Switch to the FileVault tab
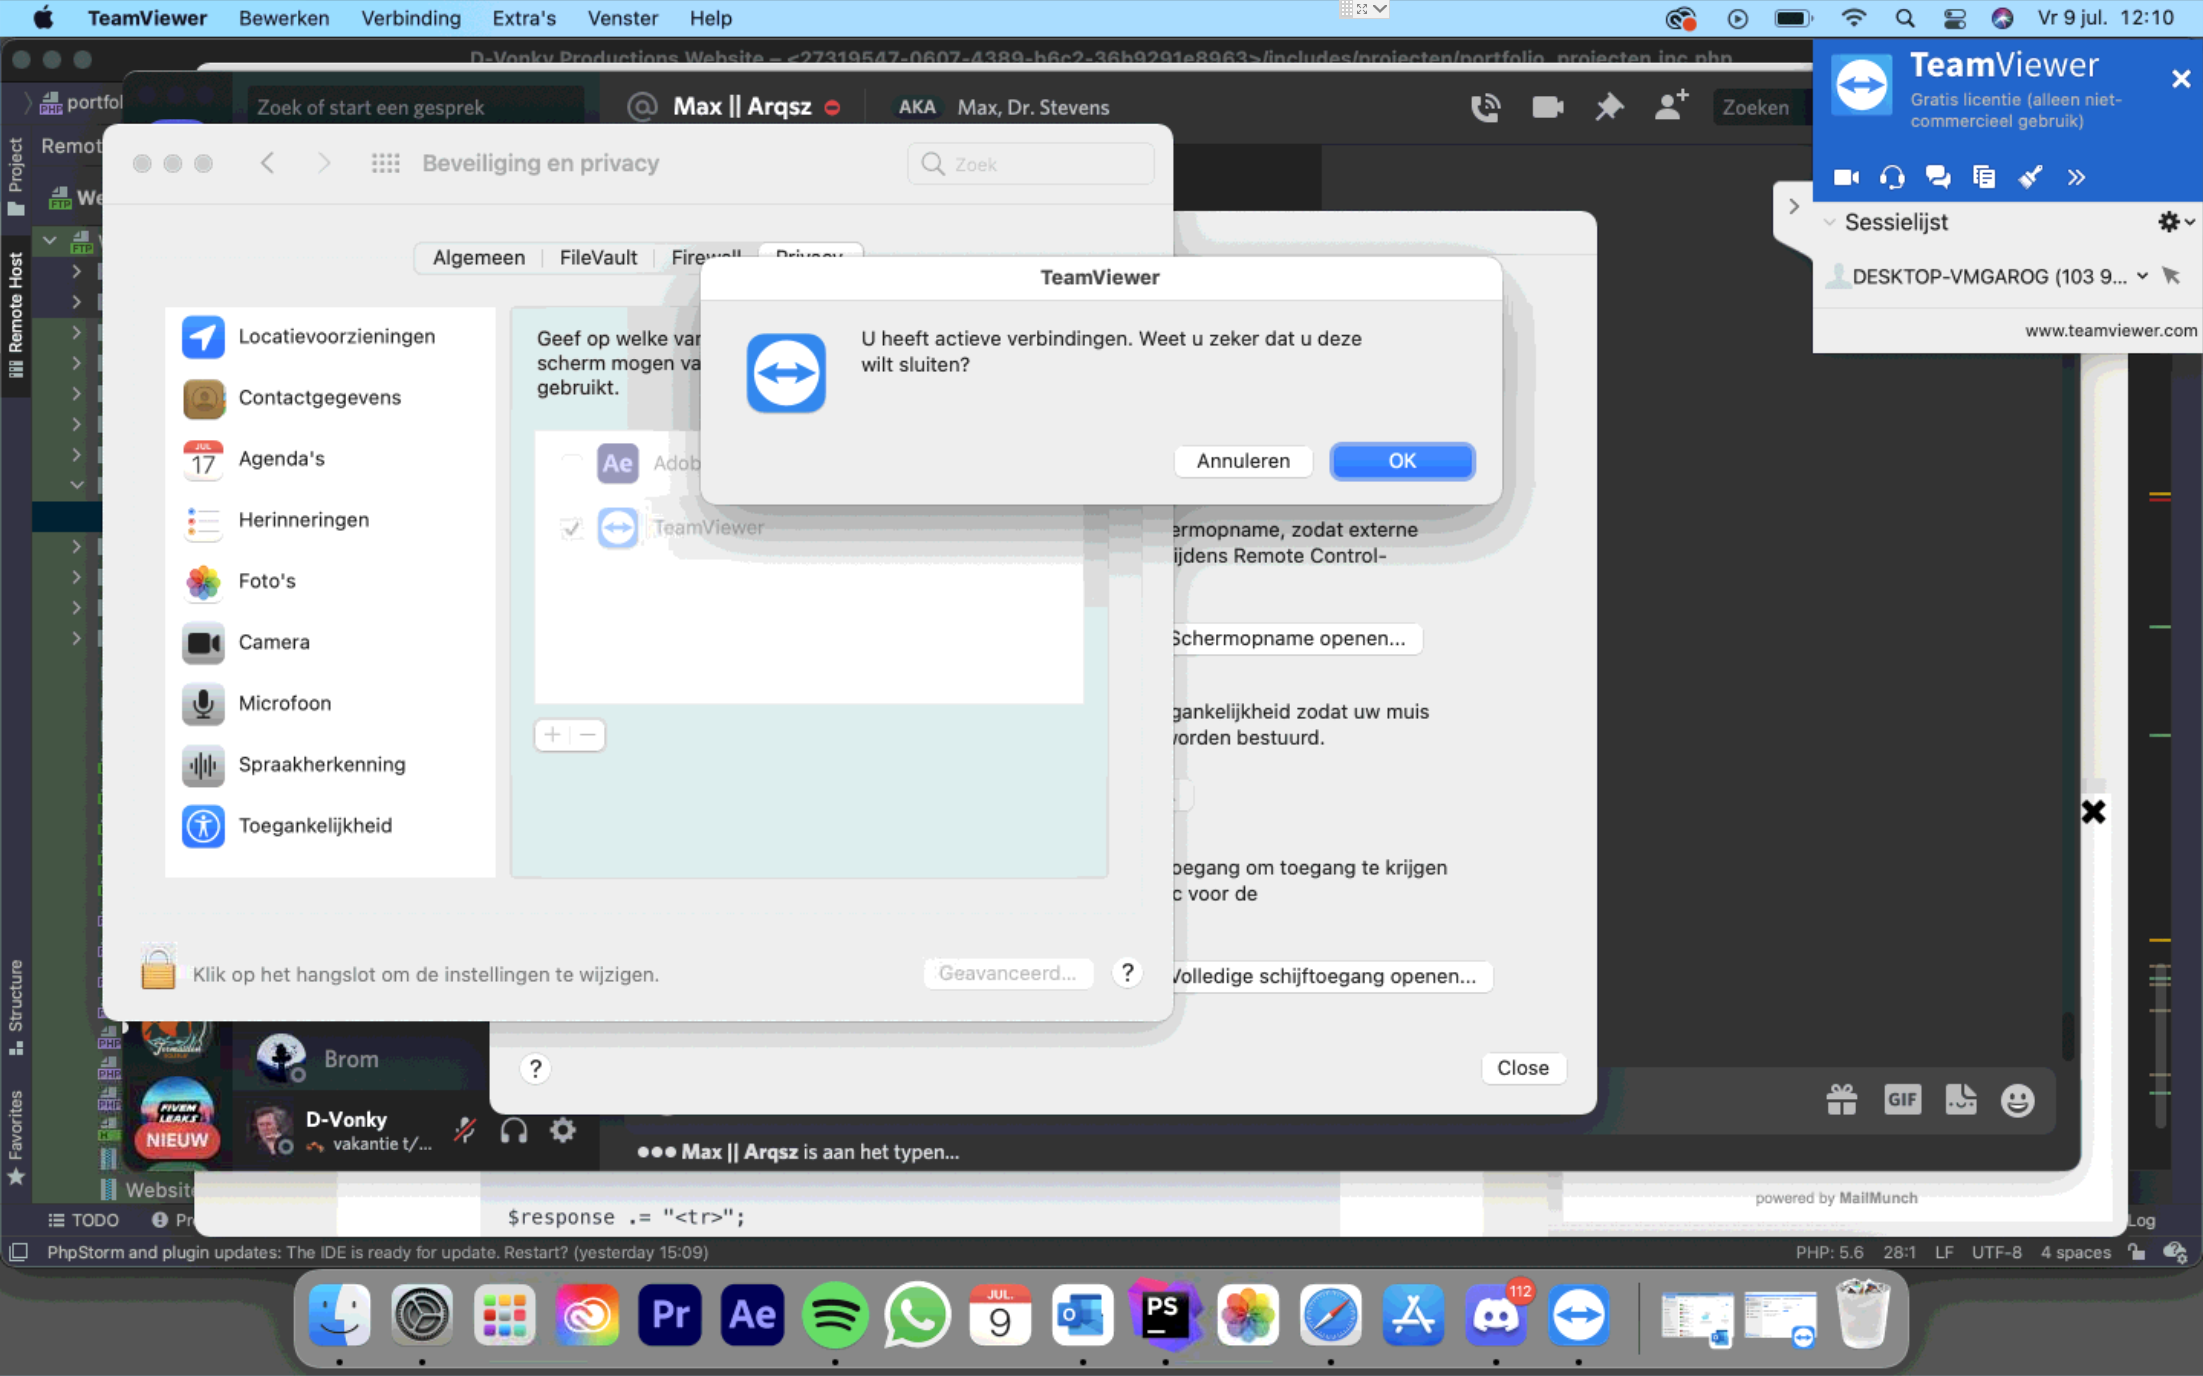The width and height of the screenshot is (2203, 1376). 597,257
